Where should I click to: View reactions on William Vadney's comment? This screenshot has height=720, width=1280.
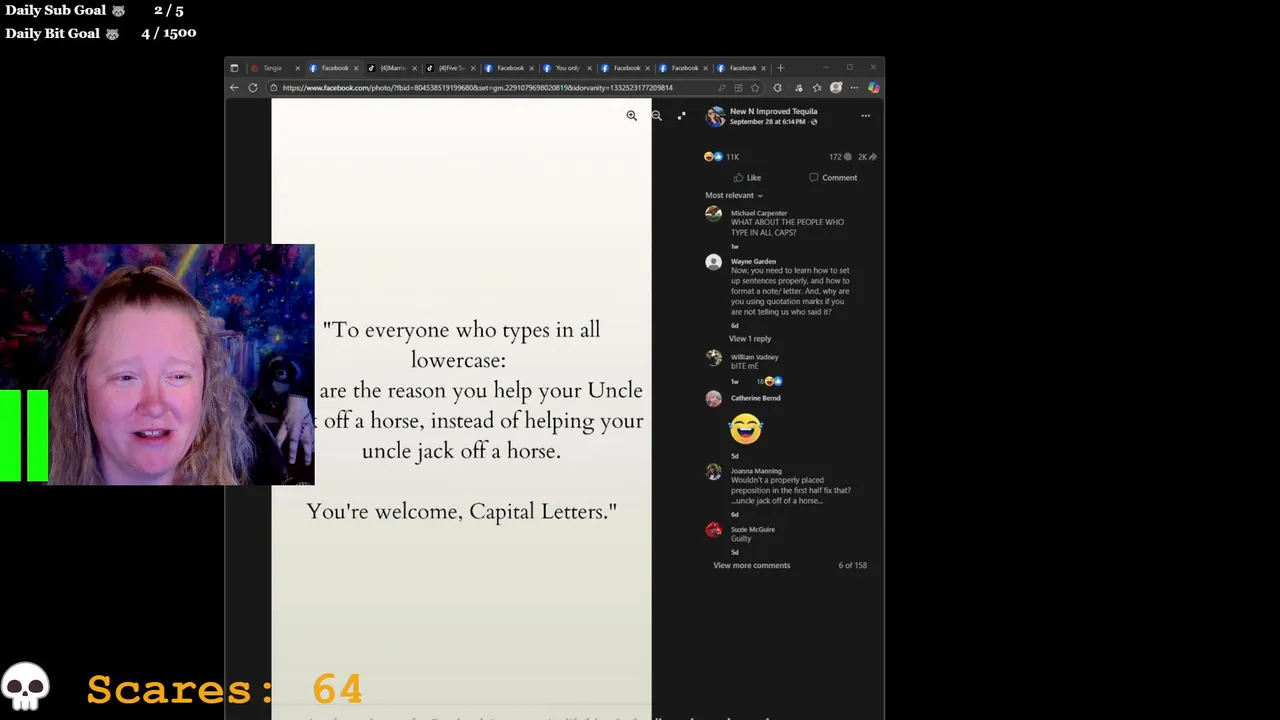click(769, 381)
